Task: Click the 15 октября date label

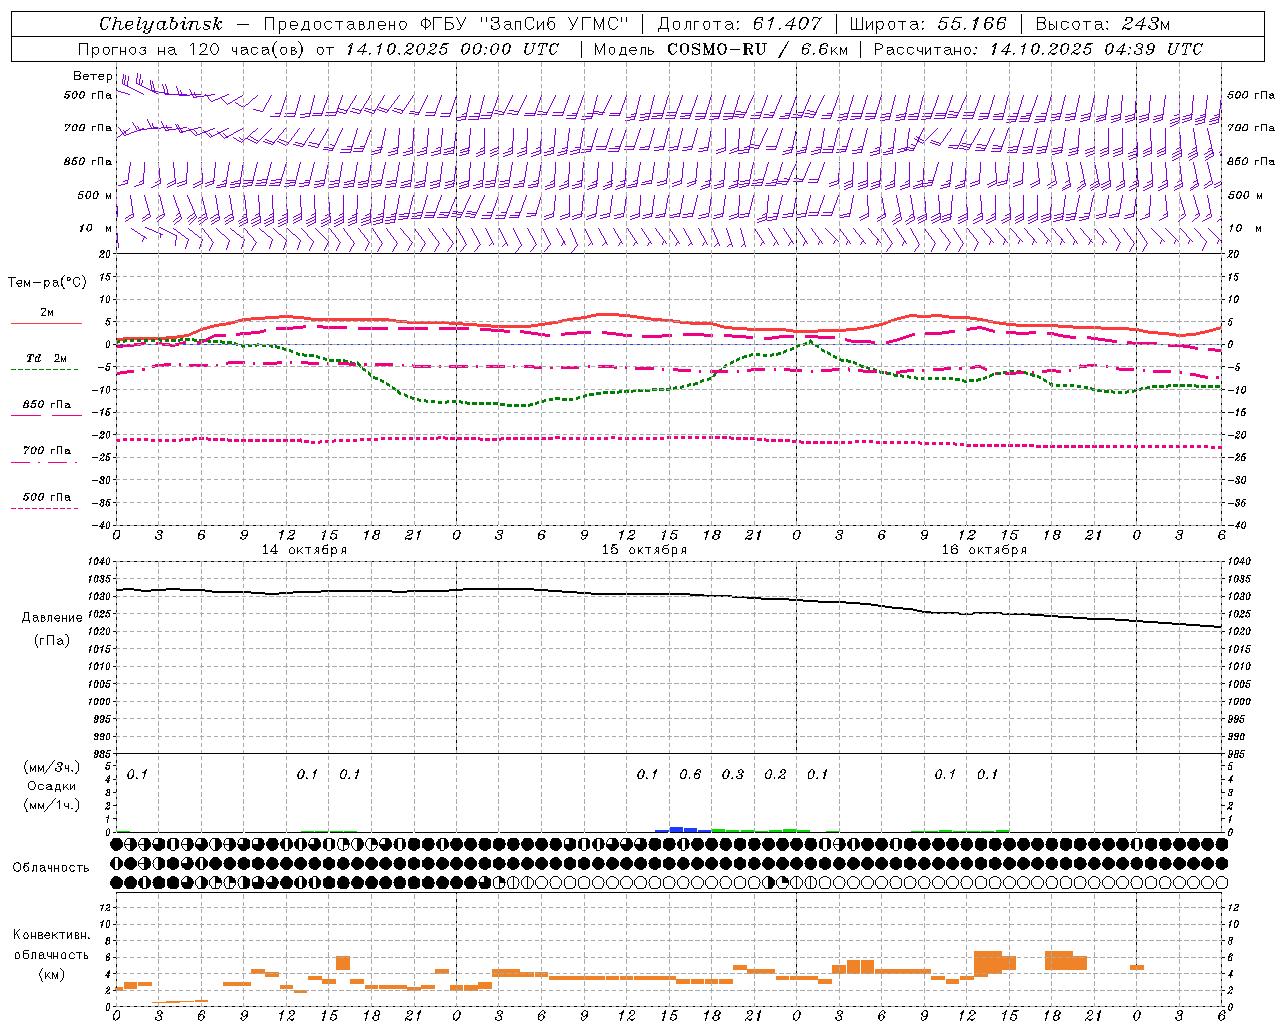Action: click(x=644, y=550)
